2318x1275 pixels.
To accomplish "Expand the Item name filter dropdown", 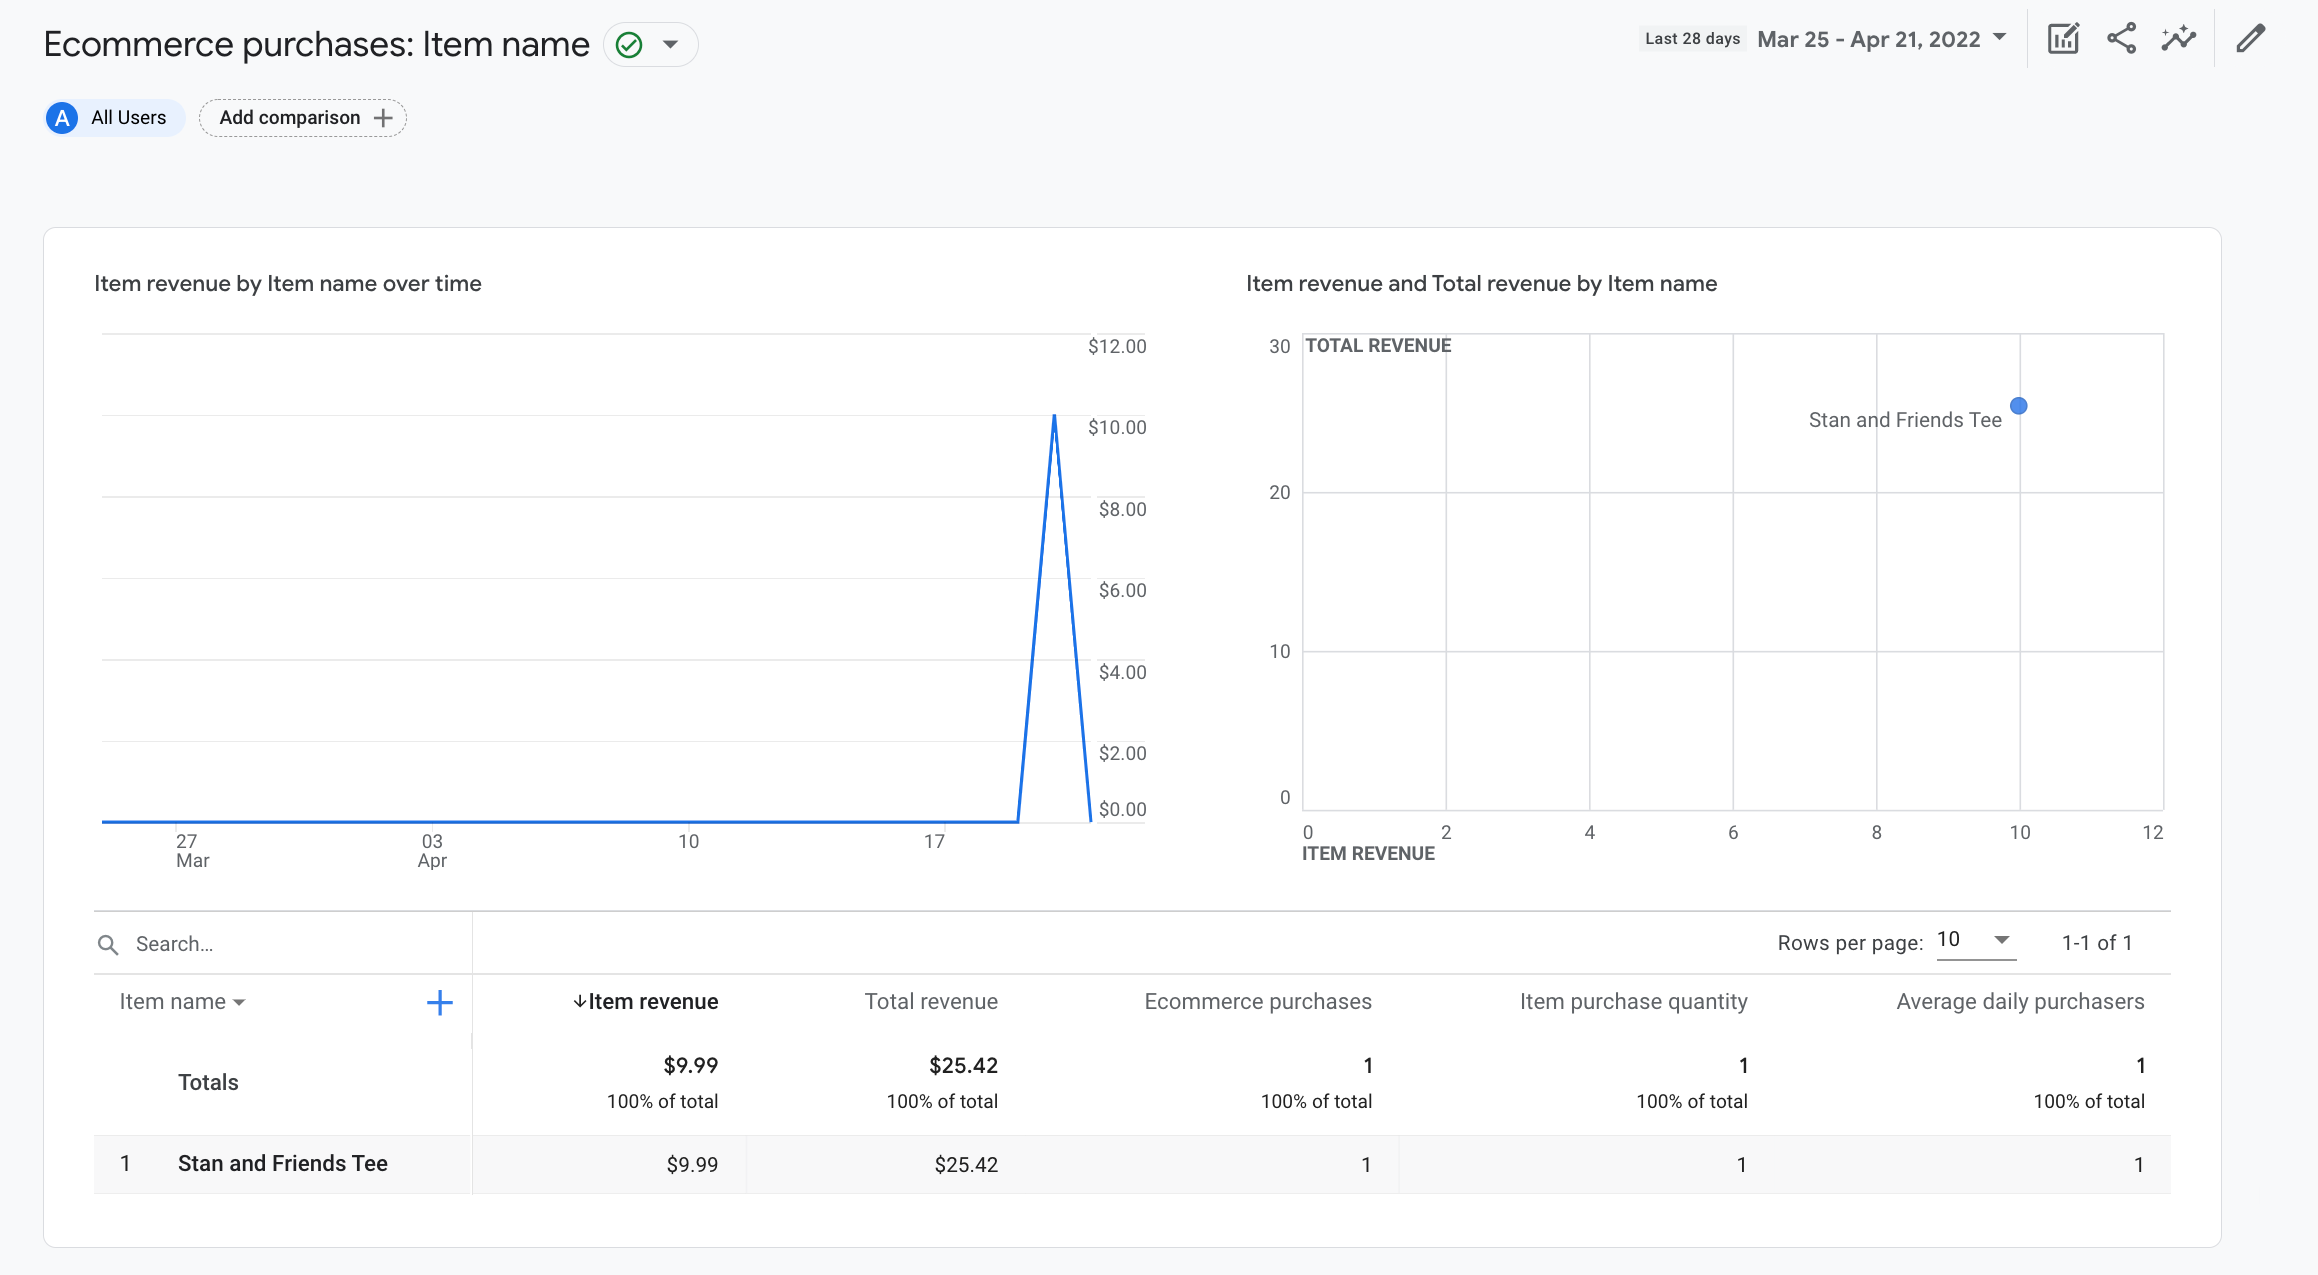I will pyautogui.click(x=242, y=1000).
